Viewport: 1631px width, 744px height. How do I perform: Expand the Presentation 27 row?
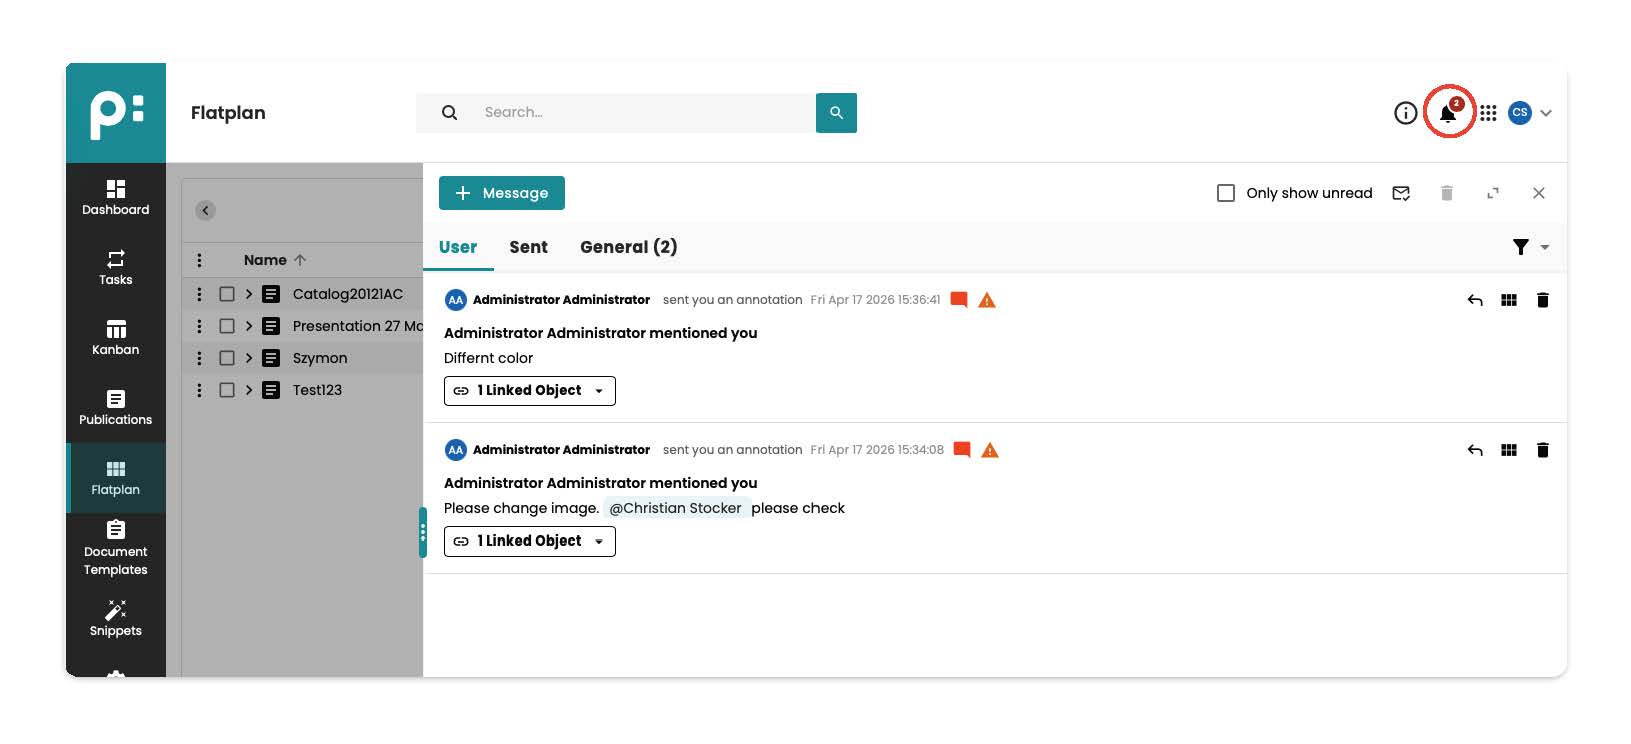[249, 326]
